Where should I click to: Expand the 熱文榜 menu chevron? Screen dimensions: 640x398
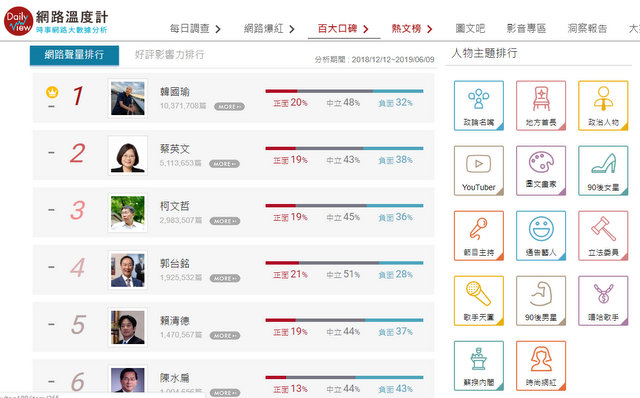tap(429, 29)
